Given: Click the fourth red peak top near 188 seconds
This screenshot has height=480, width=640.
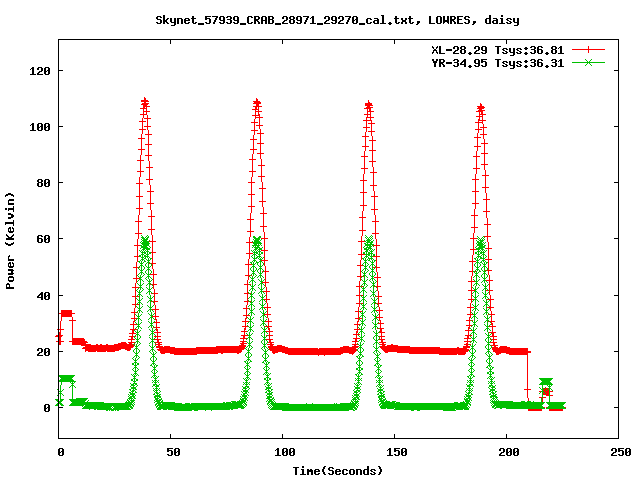Looking at the screenshot, I should point(480,108).
